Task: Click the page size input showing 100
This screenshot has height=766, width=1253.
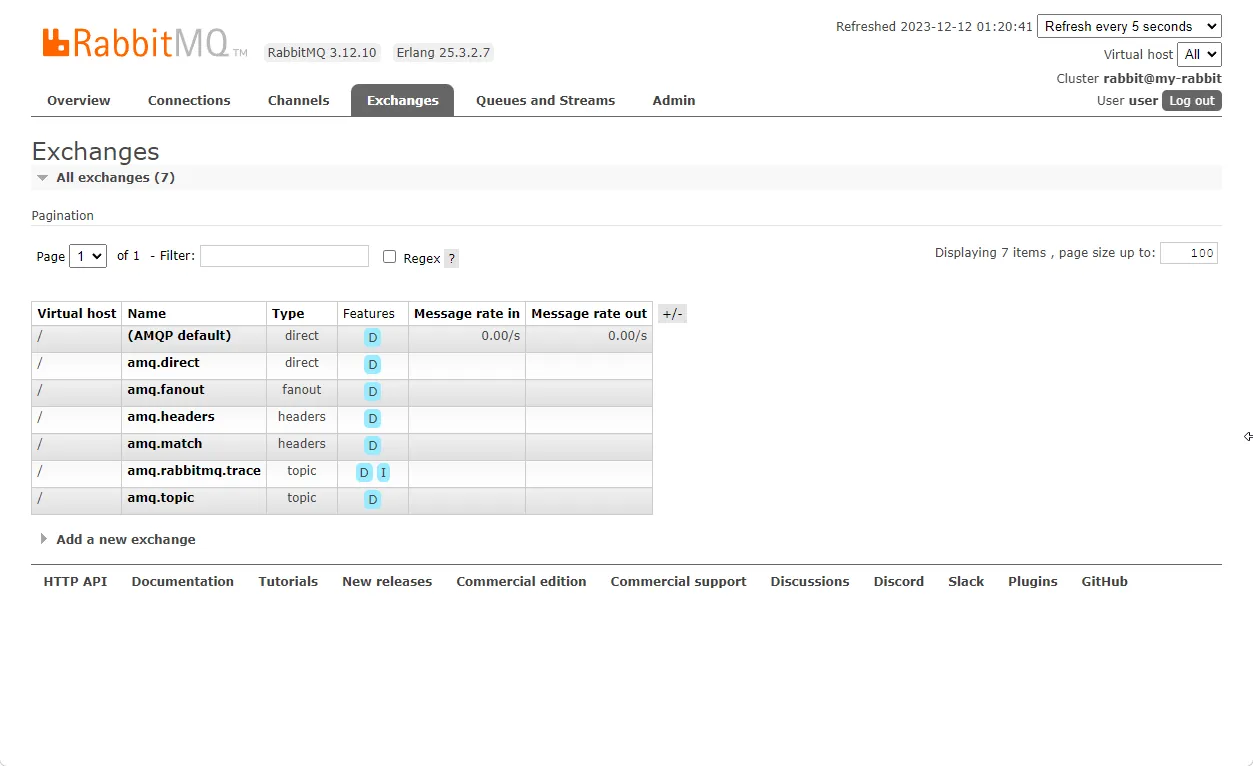Action: (x=1188, y=253)
